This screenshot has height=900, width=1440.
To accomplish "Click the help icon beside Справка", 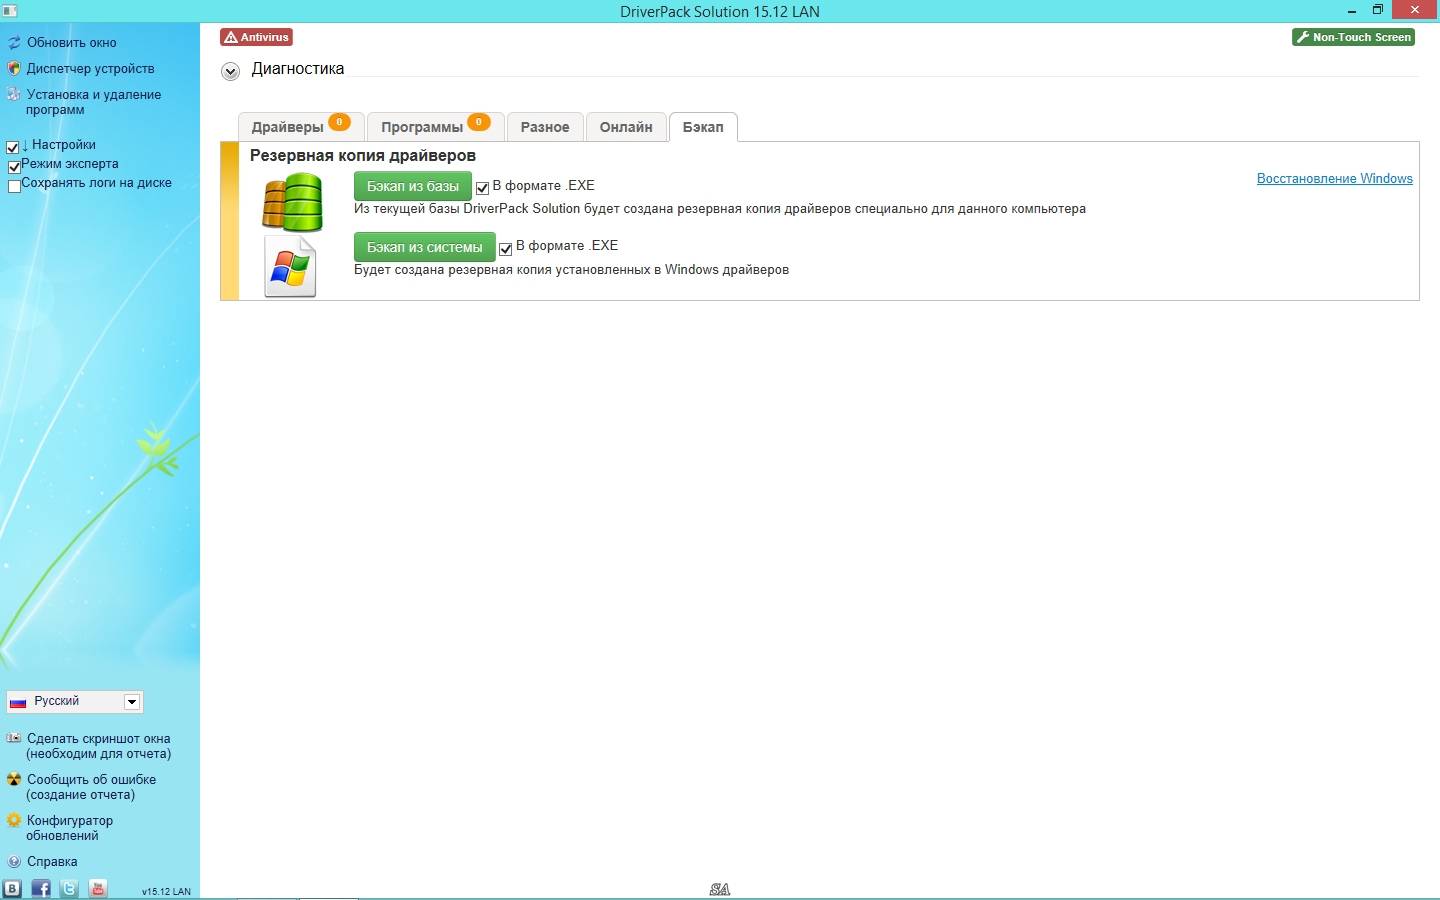I will (x=14, y=861).
